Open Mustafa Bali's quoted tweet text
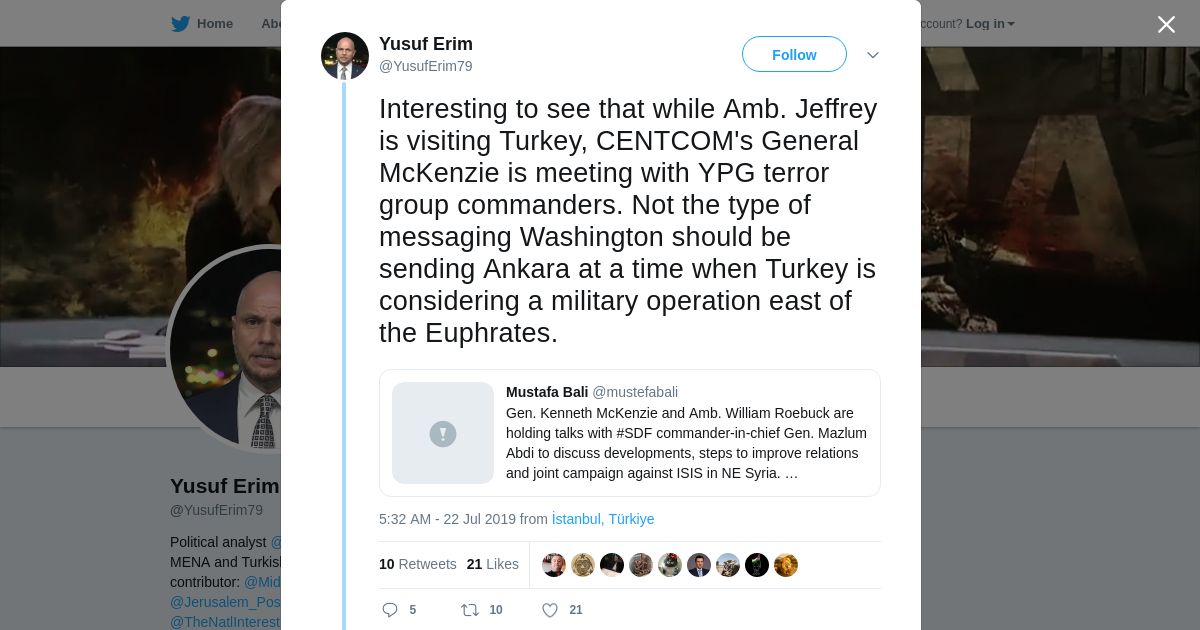The height and width of the screenshot is (630, 1200). click(x=686, y=443)
